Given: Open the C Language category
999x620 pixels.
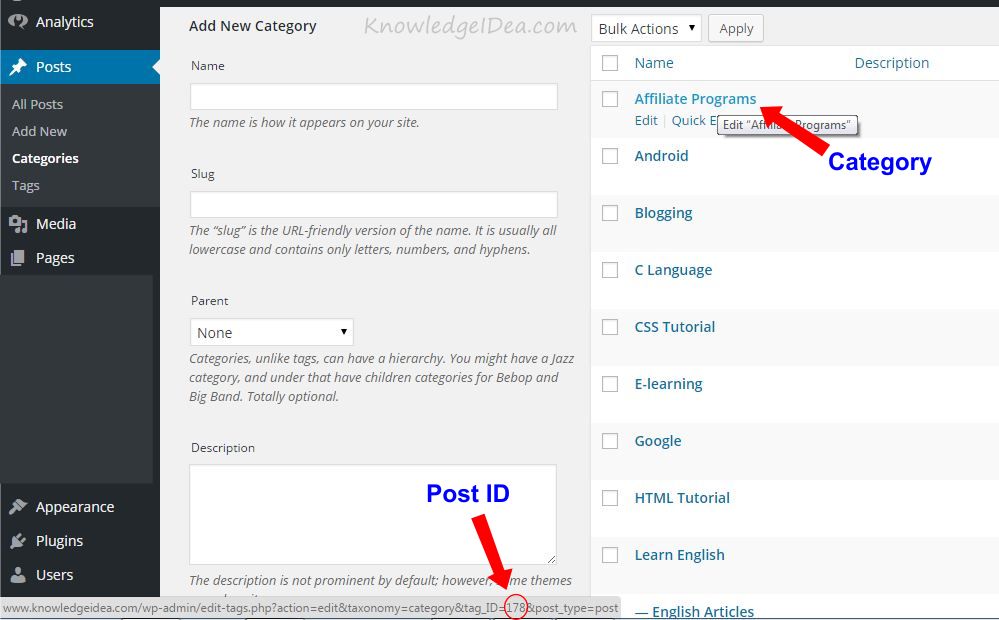Looking at the screenshot, I should [x=673, y=270].
